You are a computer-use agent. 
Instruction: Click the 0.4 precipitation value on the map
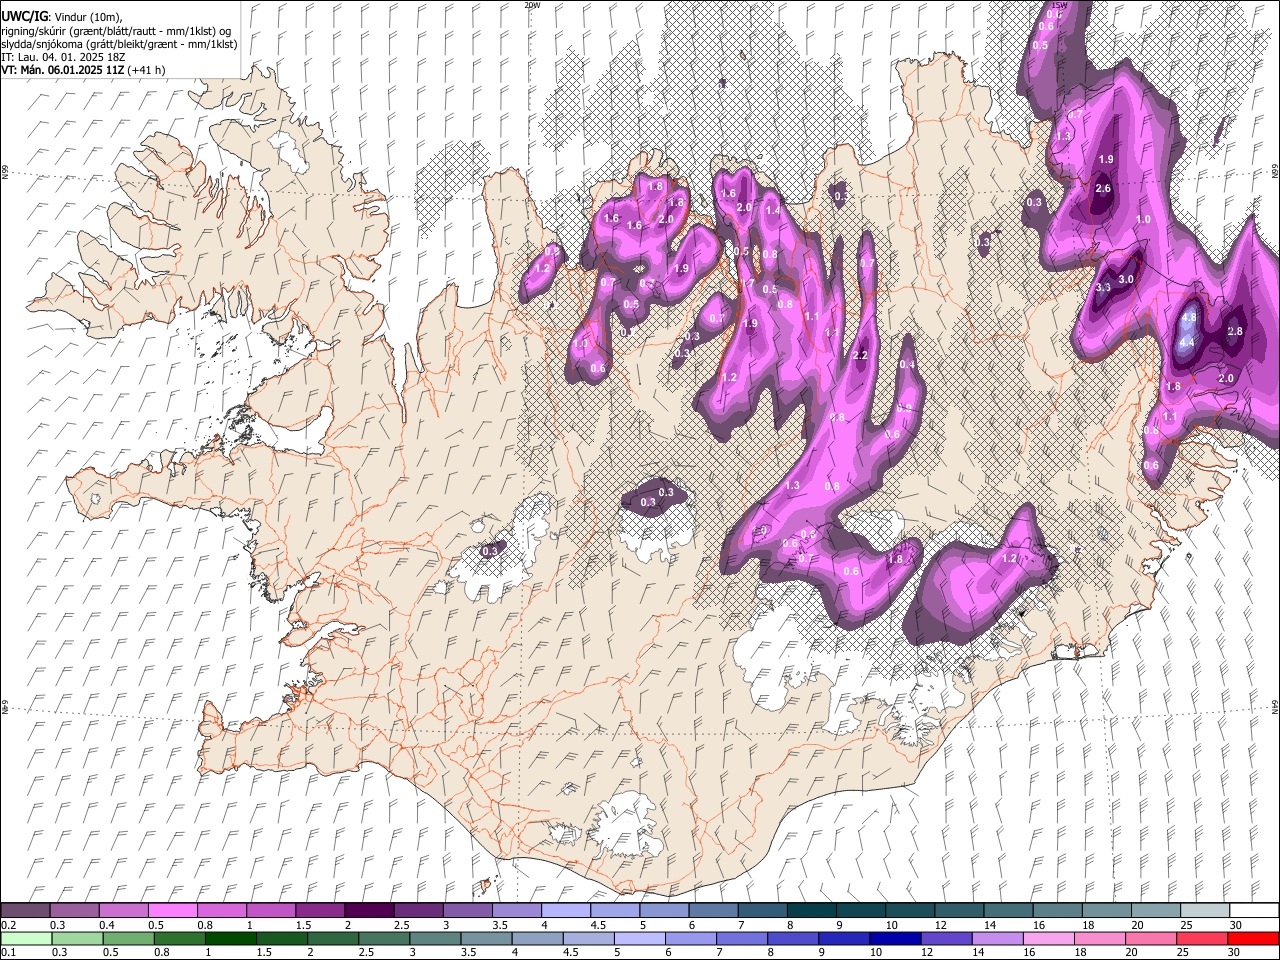[x=907, y=365]
